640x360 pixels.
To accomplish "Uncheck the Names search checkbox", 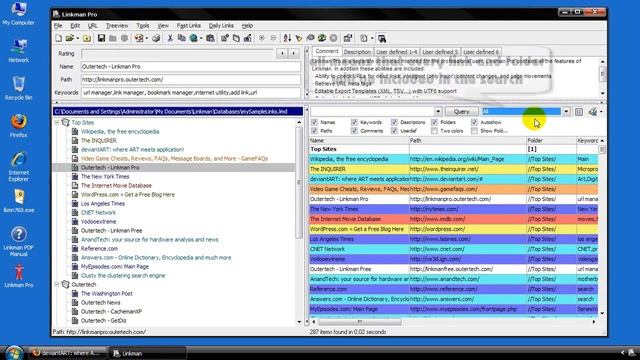I will click(x=314, y=122).
